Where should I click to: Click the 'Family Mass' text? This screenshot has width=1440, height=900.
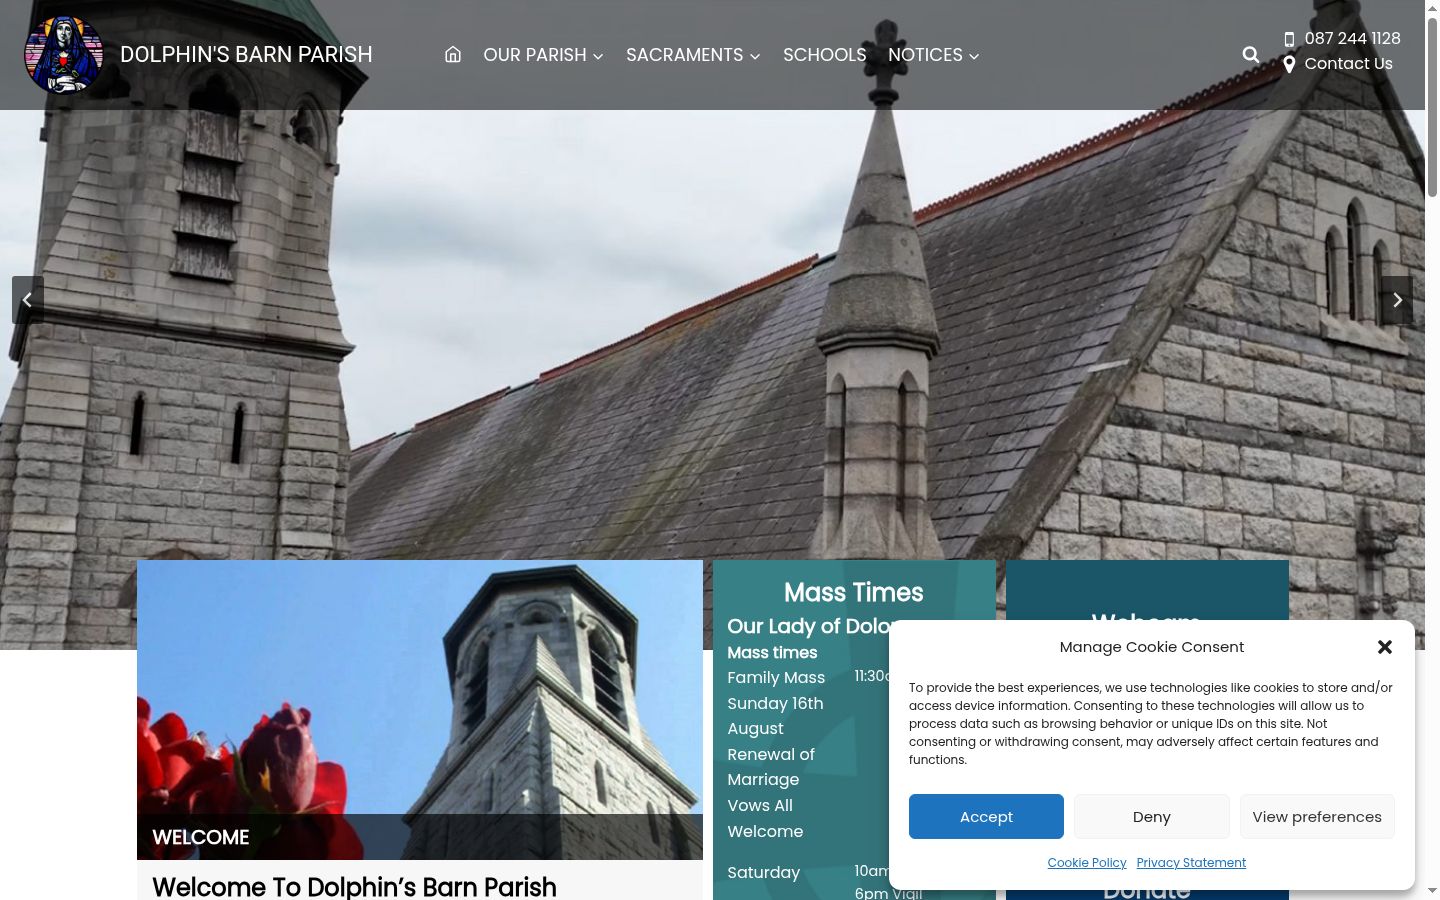776,678
